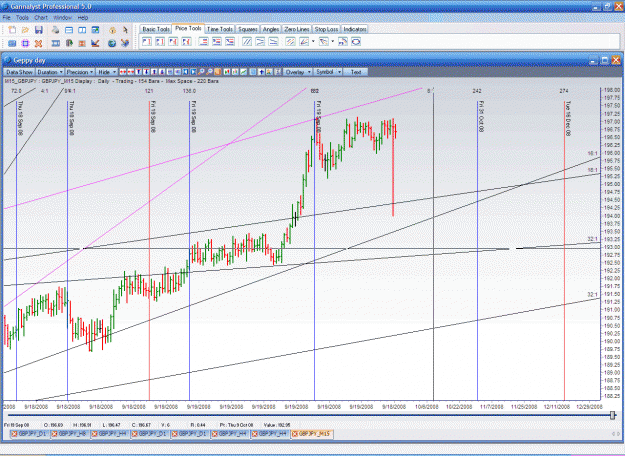
Task: Select the parallel lines price tool
Action: point(247,41)
